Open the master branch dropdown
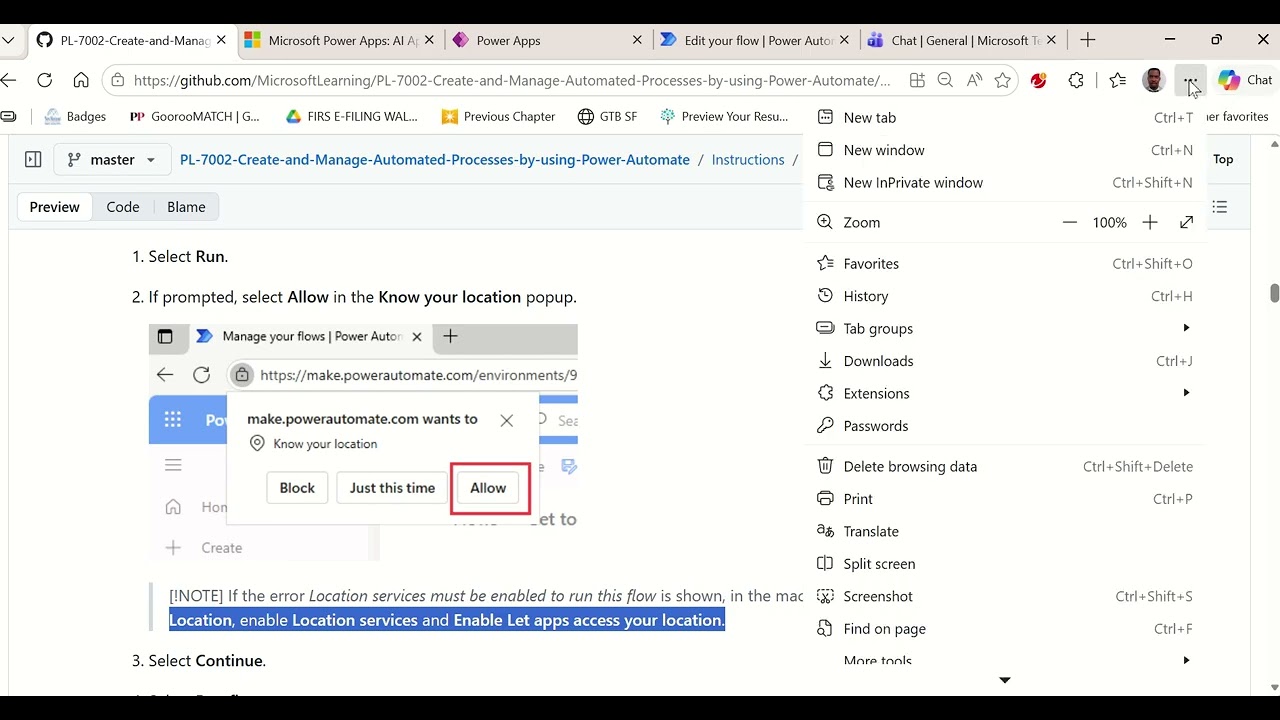Screen dimensions: 1280x720 point(110,159)
